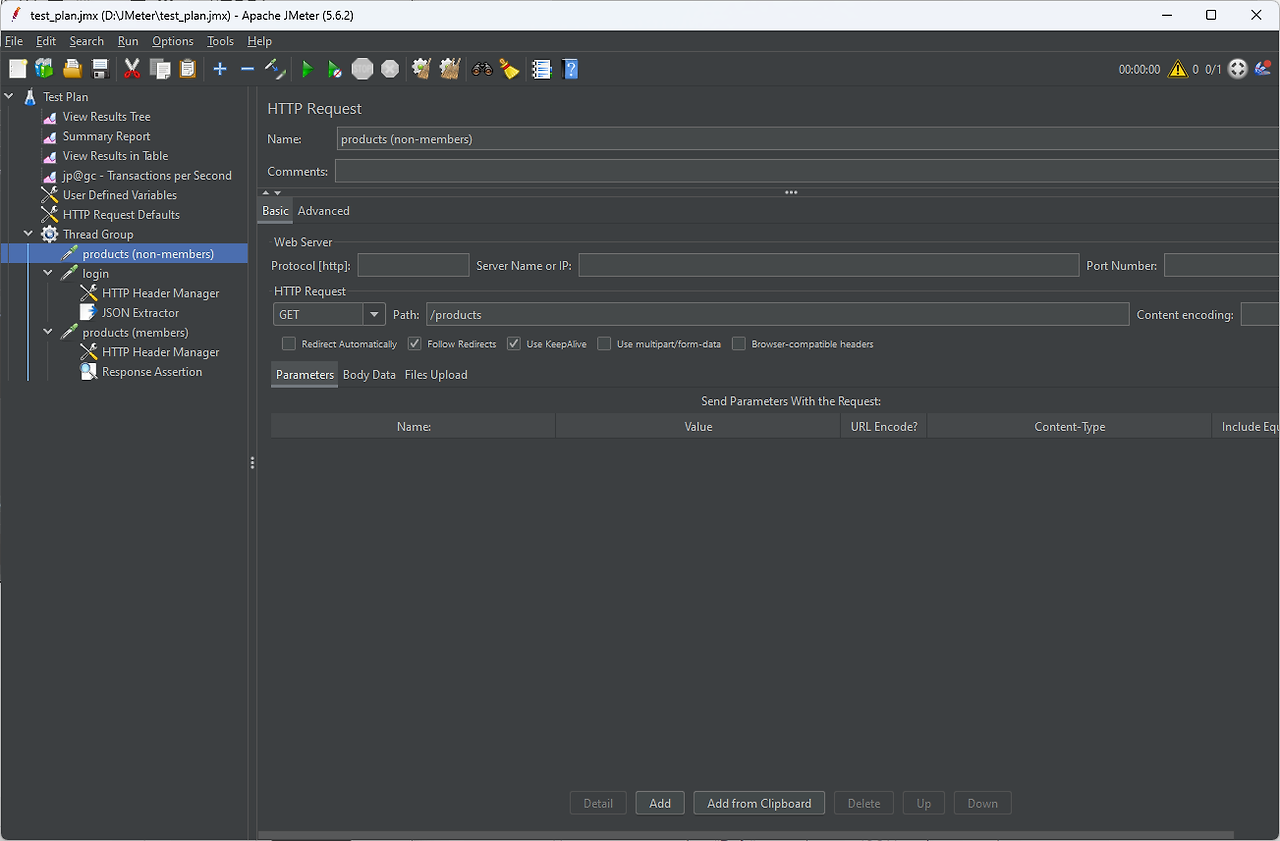The width and height of the screenshot is (1280, 841).
Task: Collapse all tree nodes with minus icon
Action: pos(247,69)
